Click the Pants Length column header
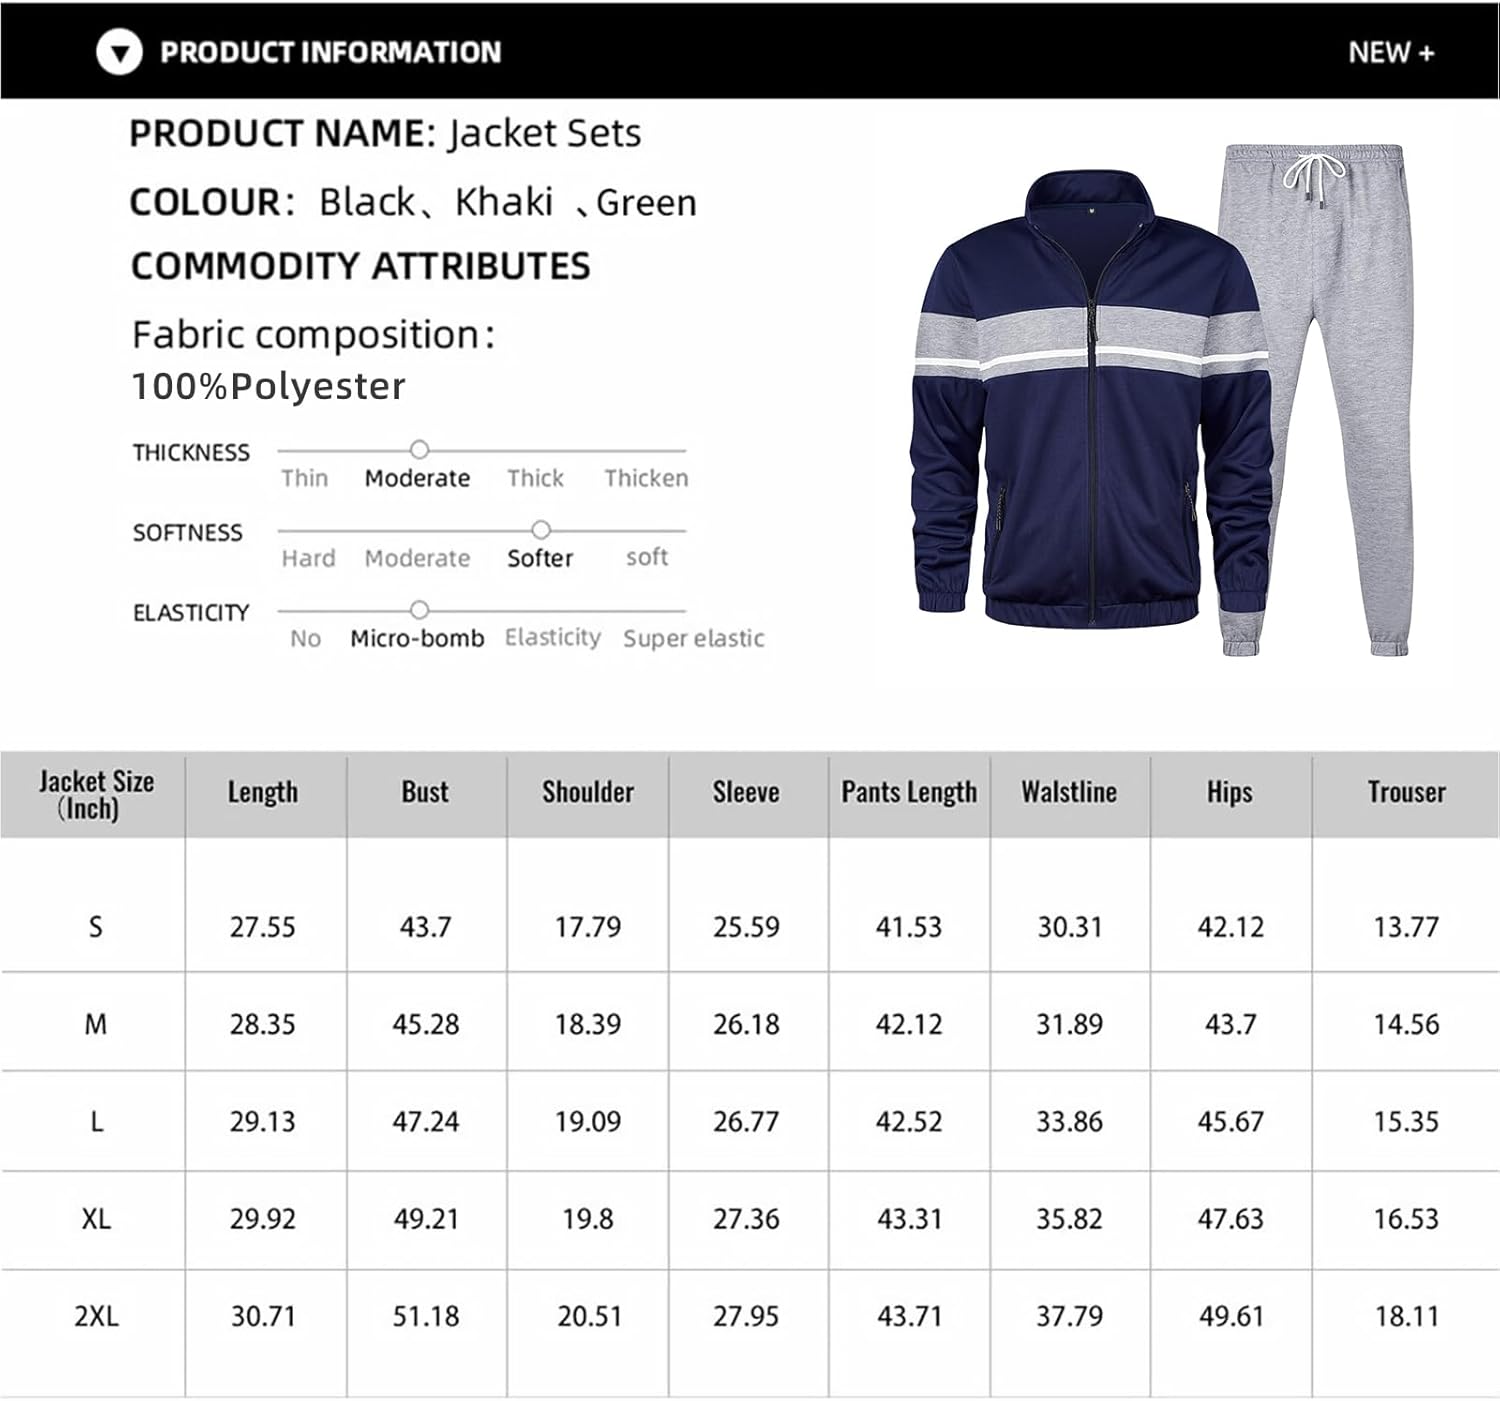 (909, 792)
